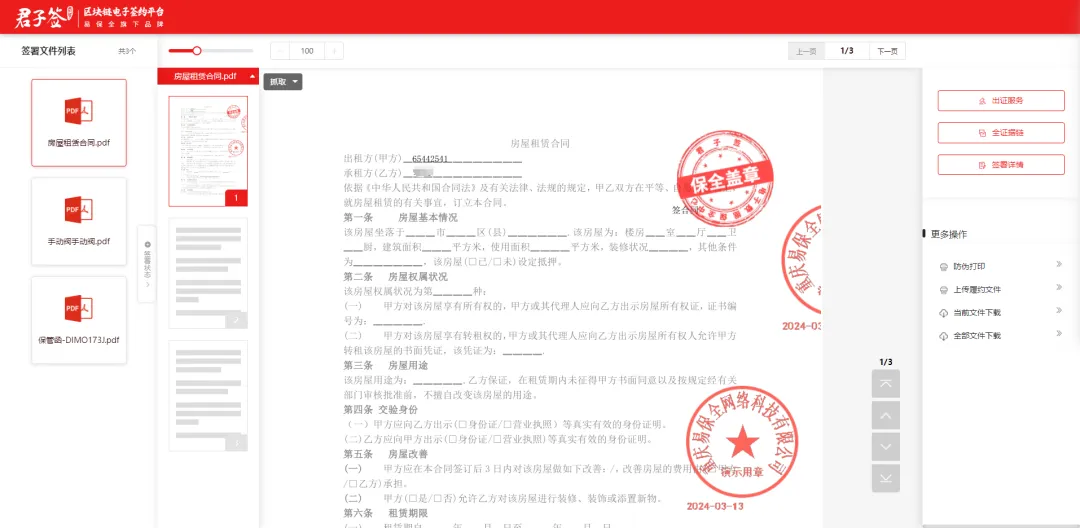This screenshot has width=1080, height=528.
Task: Click the date 2024-03-13 under the star seal
Action: [715, 506]
